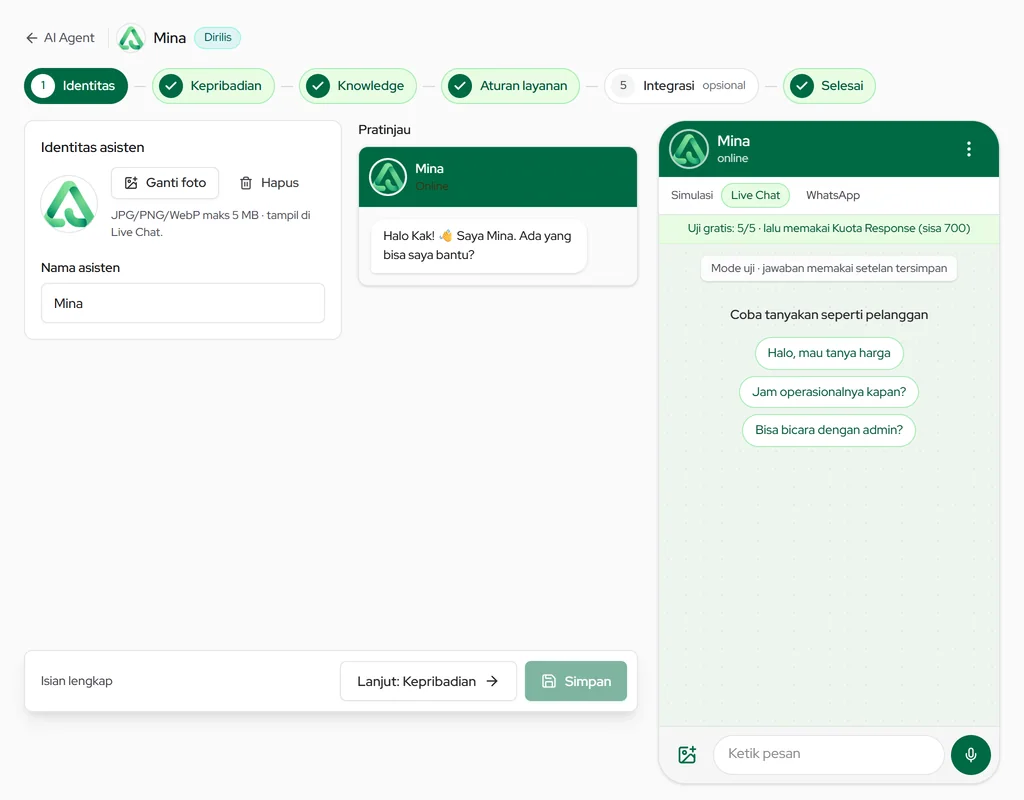
Task: Focus the Nama asisten input field
Action: tap(183, 303)
